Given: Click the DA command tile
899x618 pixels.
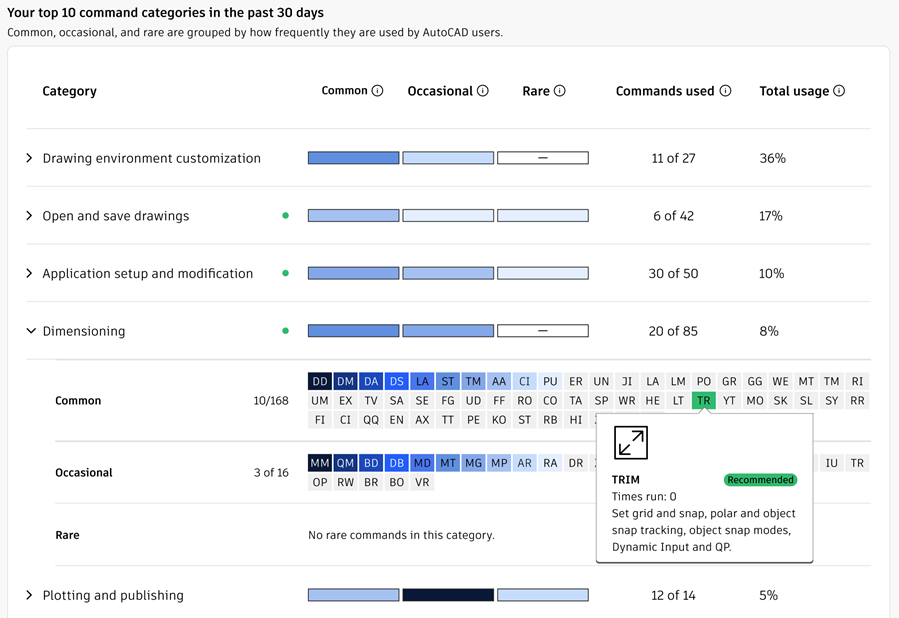Looking at the screenshot, I should coord(371,381).
